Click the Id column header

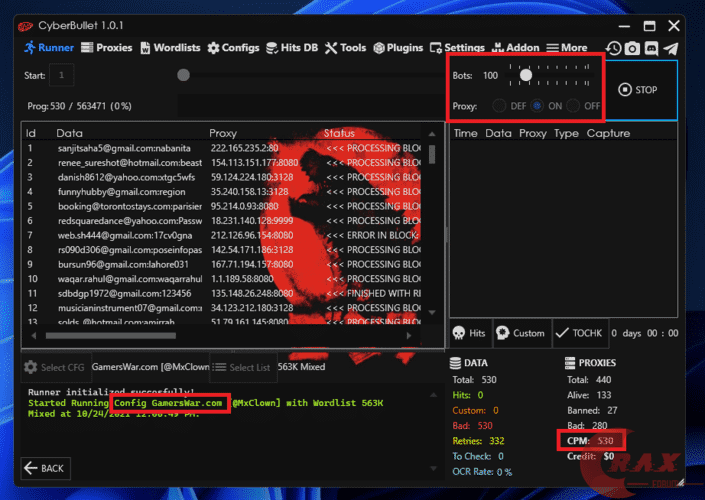click(x=31, y=133)
